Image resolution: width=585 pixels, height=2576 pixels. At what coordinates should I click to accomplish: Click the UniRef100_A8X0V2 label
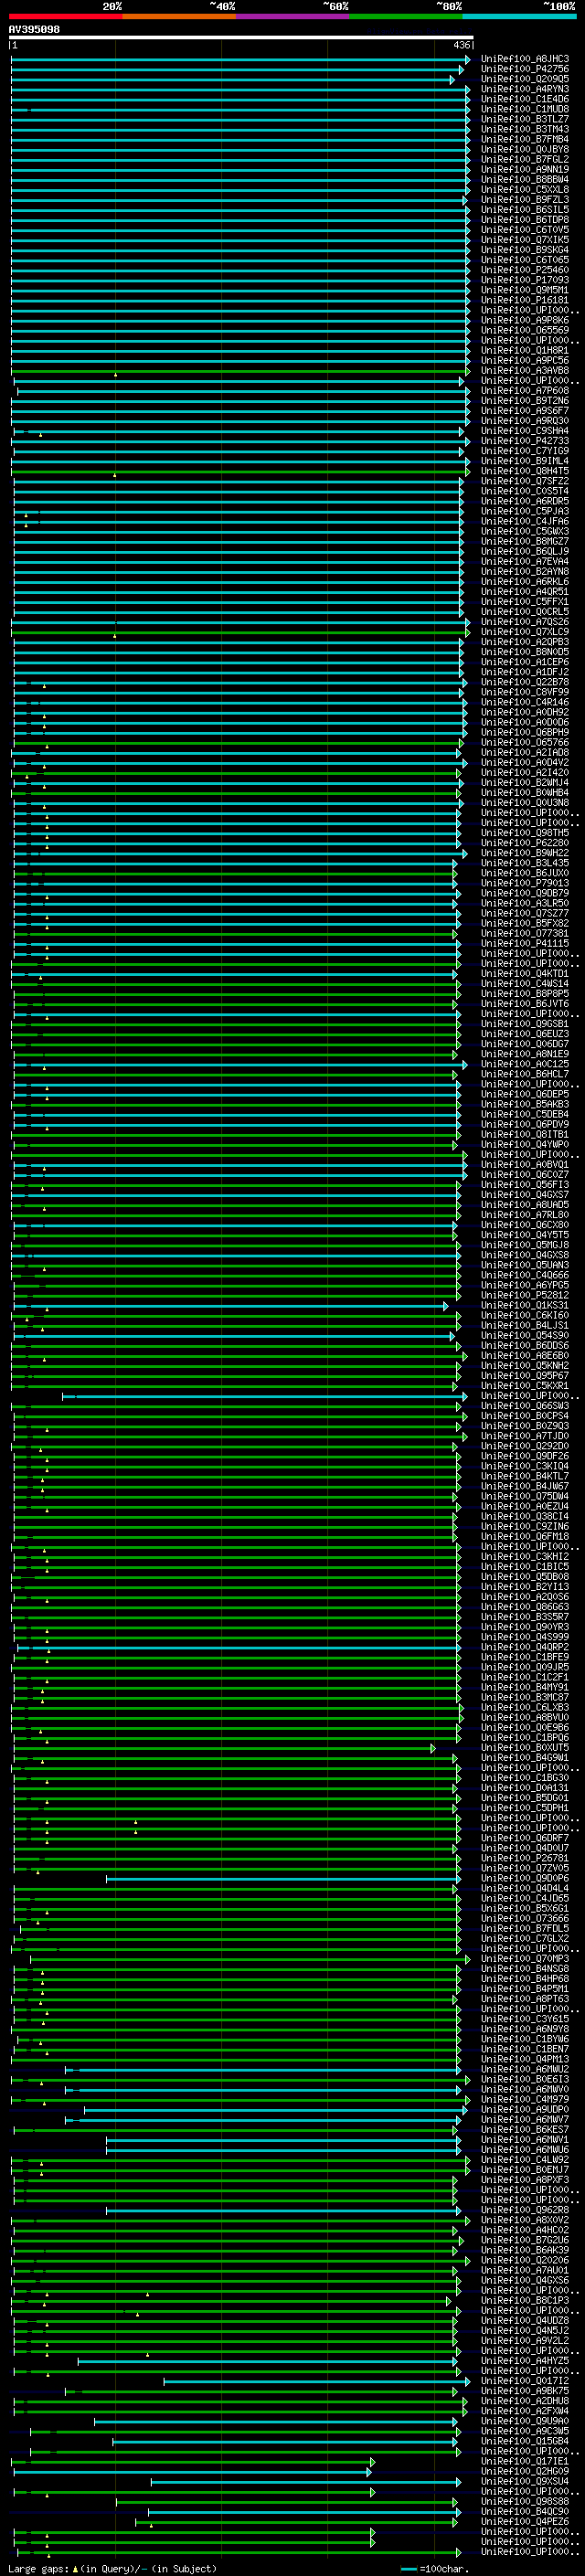[525, 2219]
